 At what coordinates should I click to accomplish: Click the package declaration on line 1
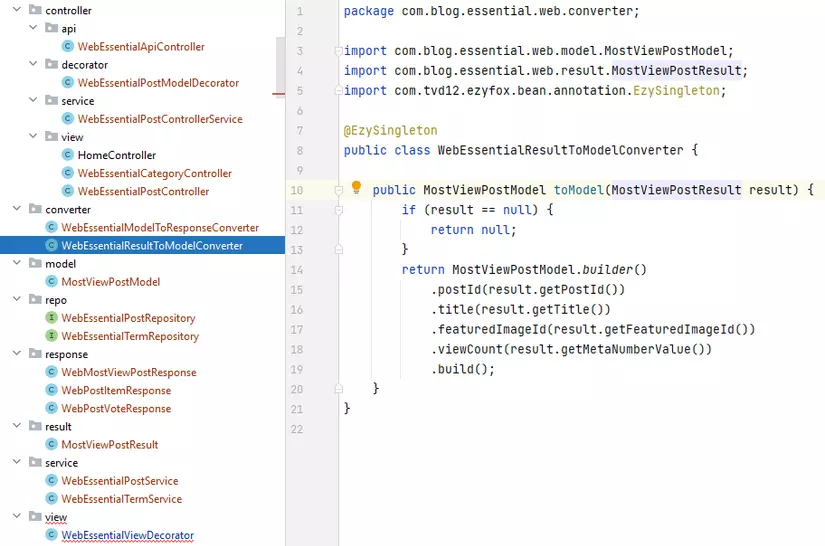point(491,11)
